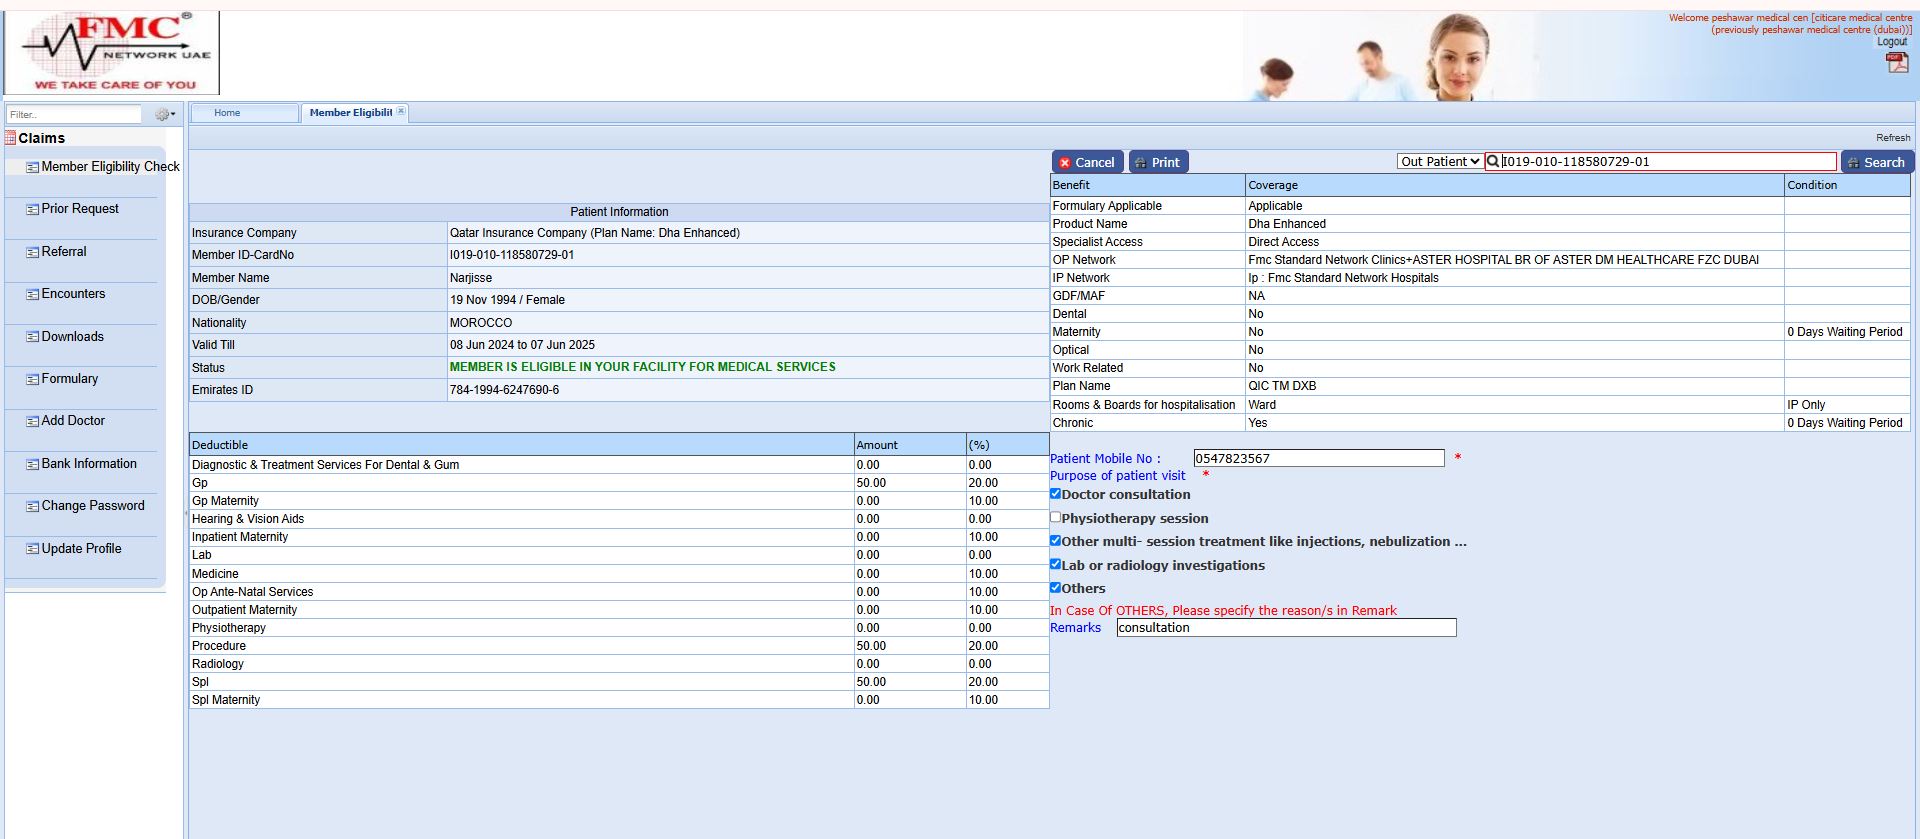Viewport: 1920px width, 839px height.
Task: Click the Bank Information sidebar icon
Action: 32,465
